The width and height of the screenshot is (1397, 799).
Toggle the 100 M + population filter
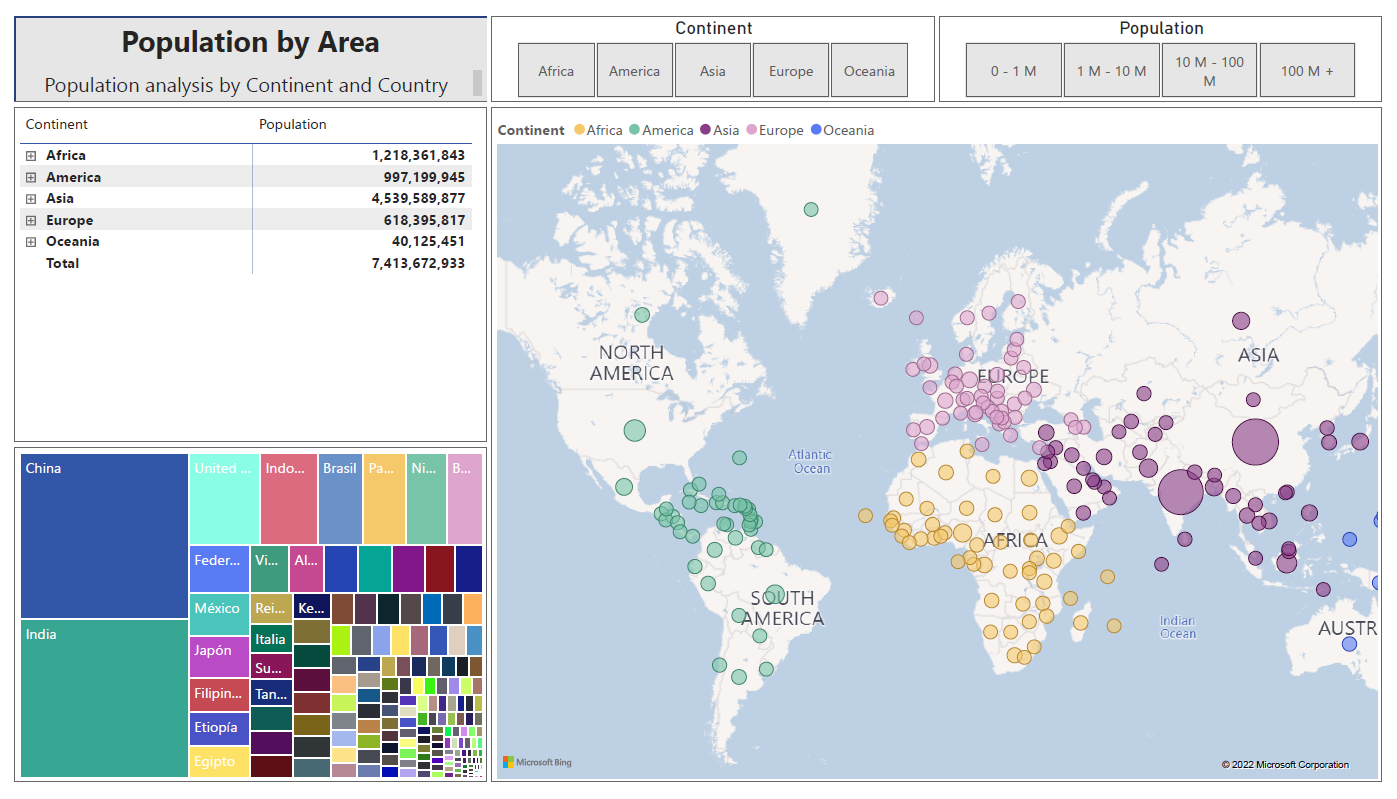[1307, 70]
